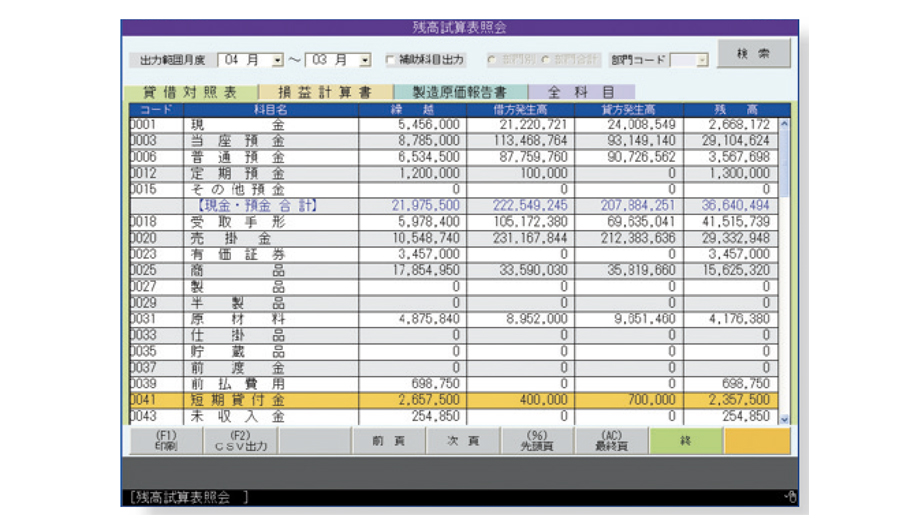Viewport: 920px width, 518px height.
Task: Open the start month 04月 dropdown
Action: (277, 60)
